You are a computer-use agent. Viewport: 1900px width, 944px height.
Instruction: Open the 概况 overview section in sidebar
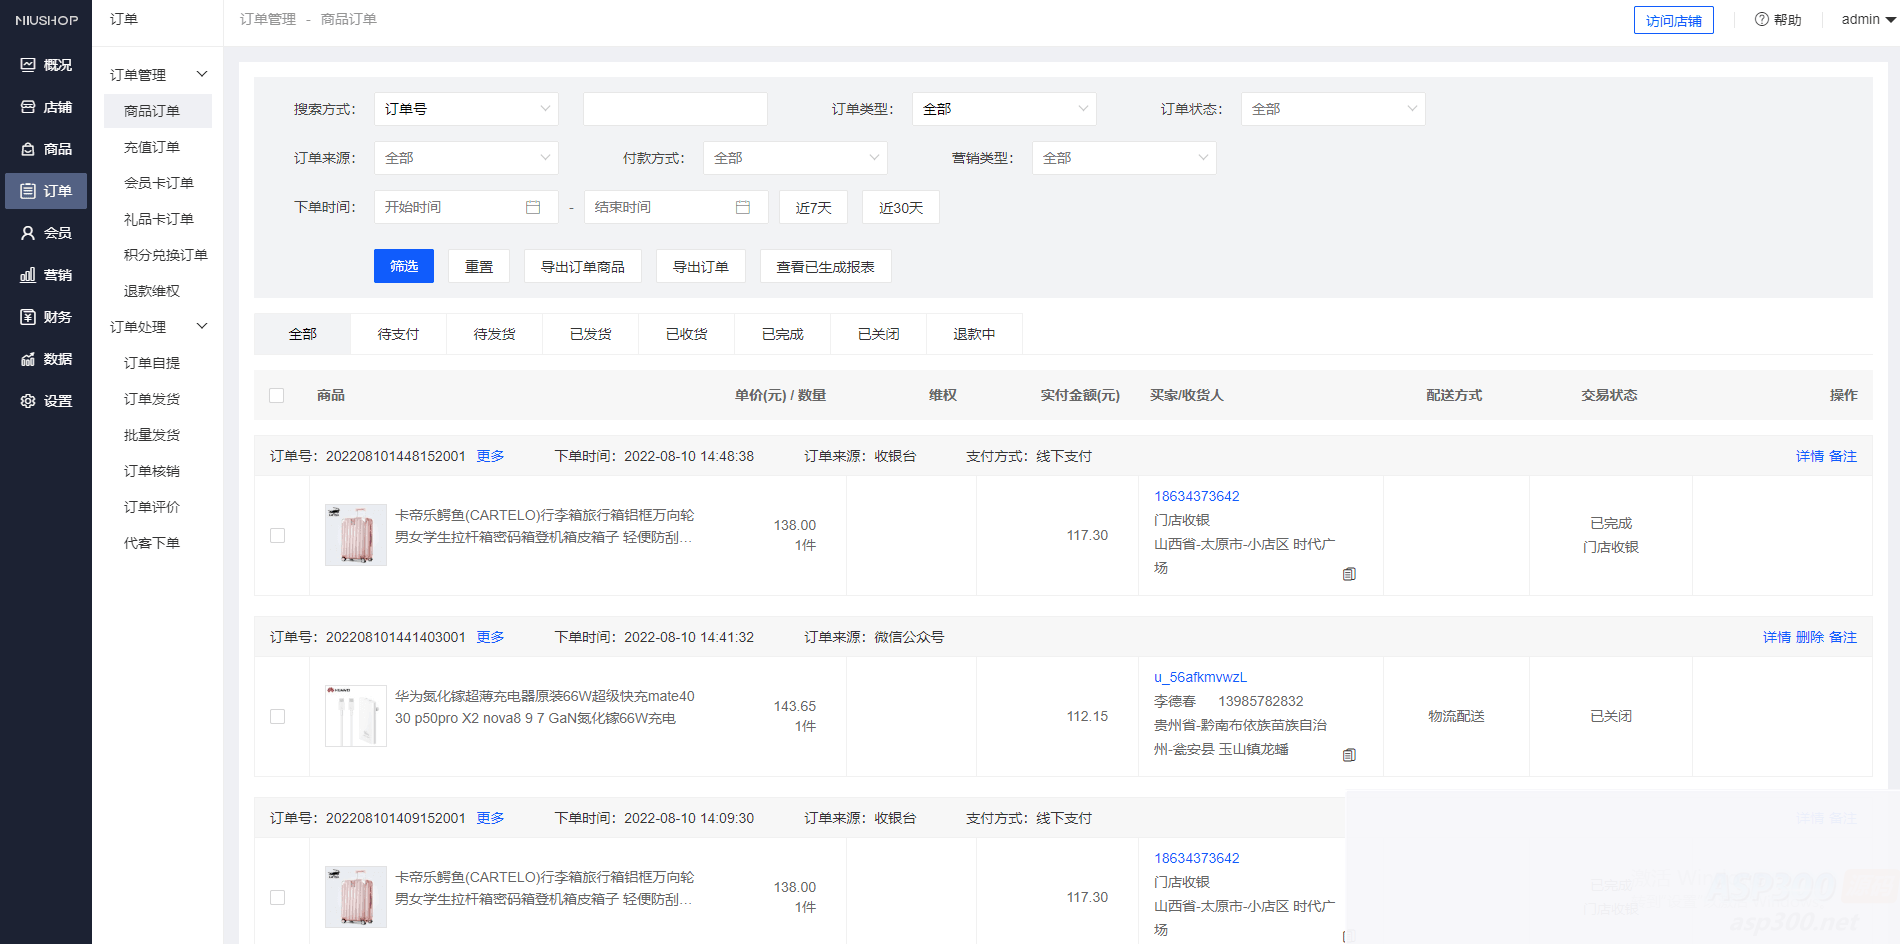pyautogui.click(x=45, y=64)
